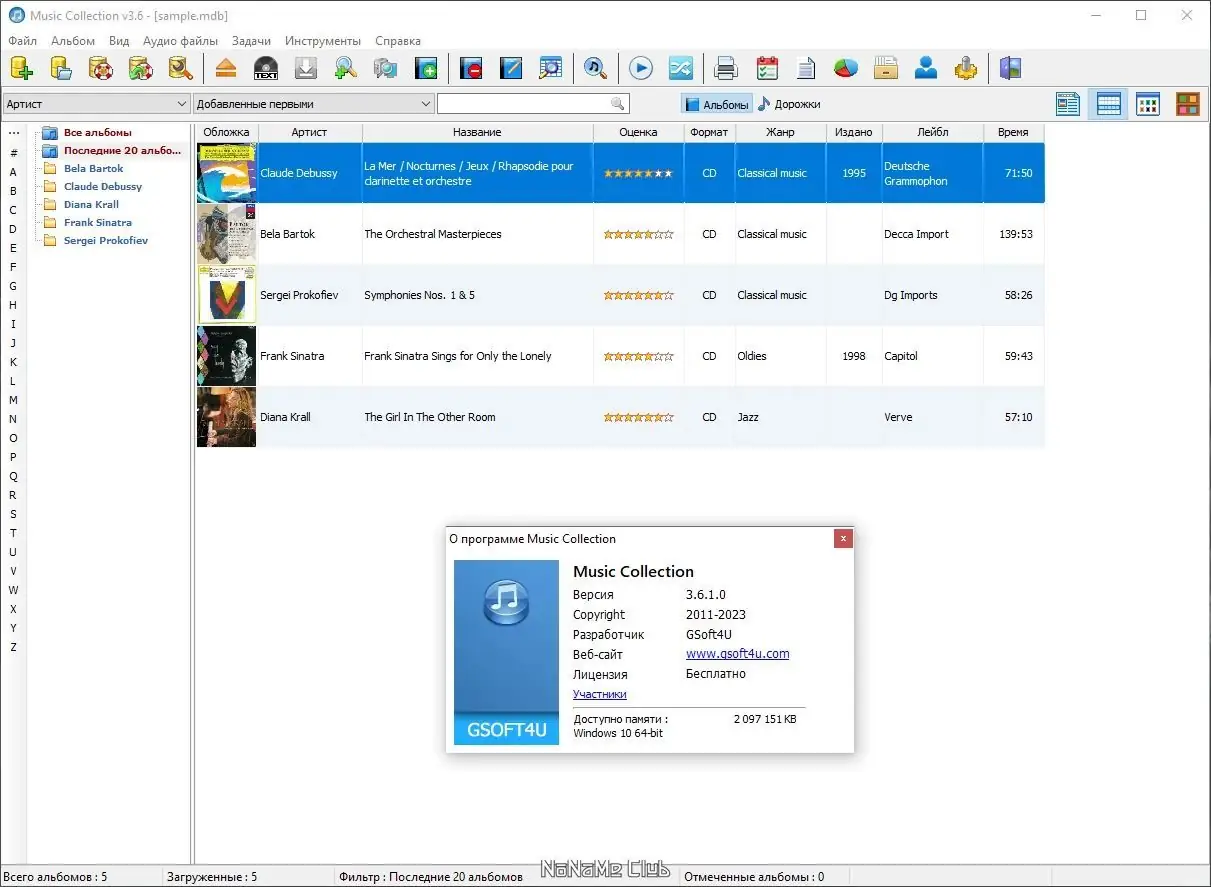
Task: Click the database with green plus icon
Action: [x=21, y=68]
